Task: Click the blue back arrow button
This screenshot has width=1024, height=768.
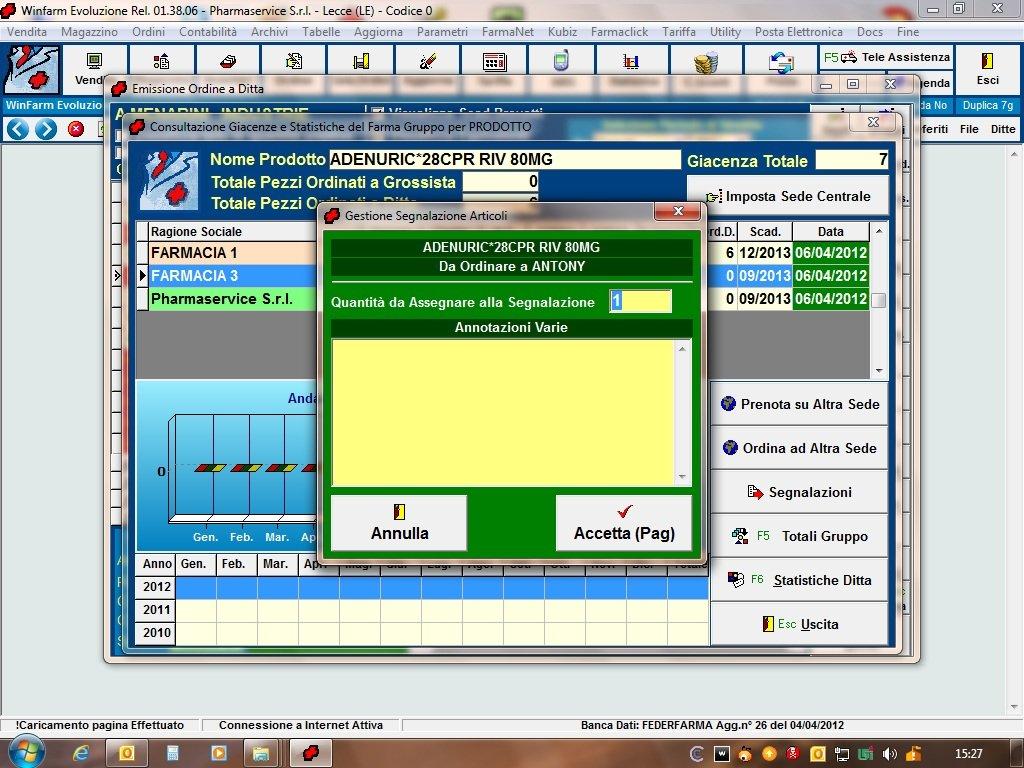Action: 17,129
